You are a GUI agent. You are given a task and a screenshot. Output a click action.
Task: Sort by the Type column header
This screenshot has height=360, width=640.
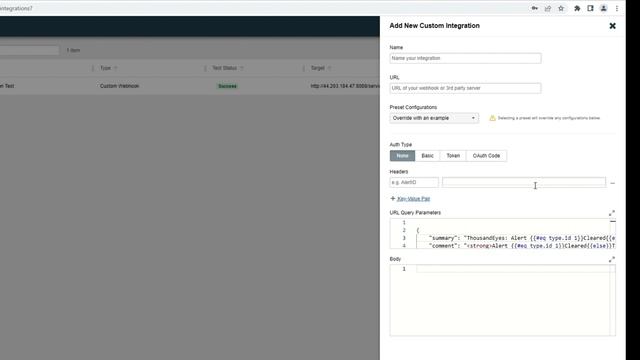[108, 68]
